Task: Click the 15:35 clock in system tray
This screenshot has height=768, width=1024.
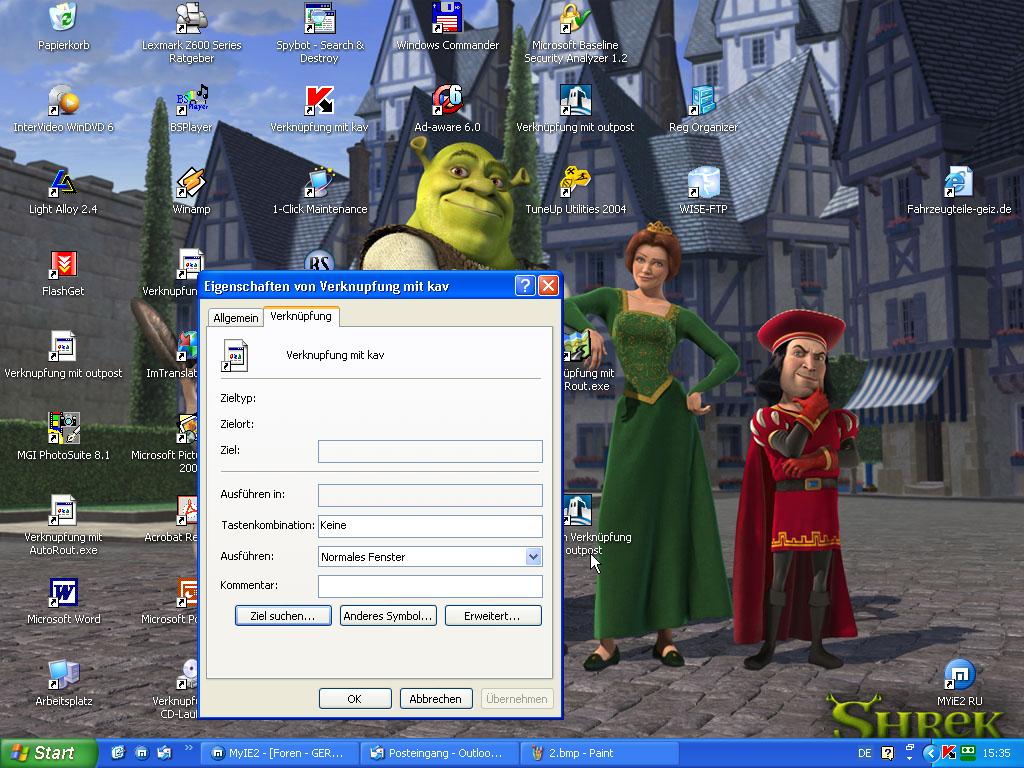Action: (x=996, y=753)
